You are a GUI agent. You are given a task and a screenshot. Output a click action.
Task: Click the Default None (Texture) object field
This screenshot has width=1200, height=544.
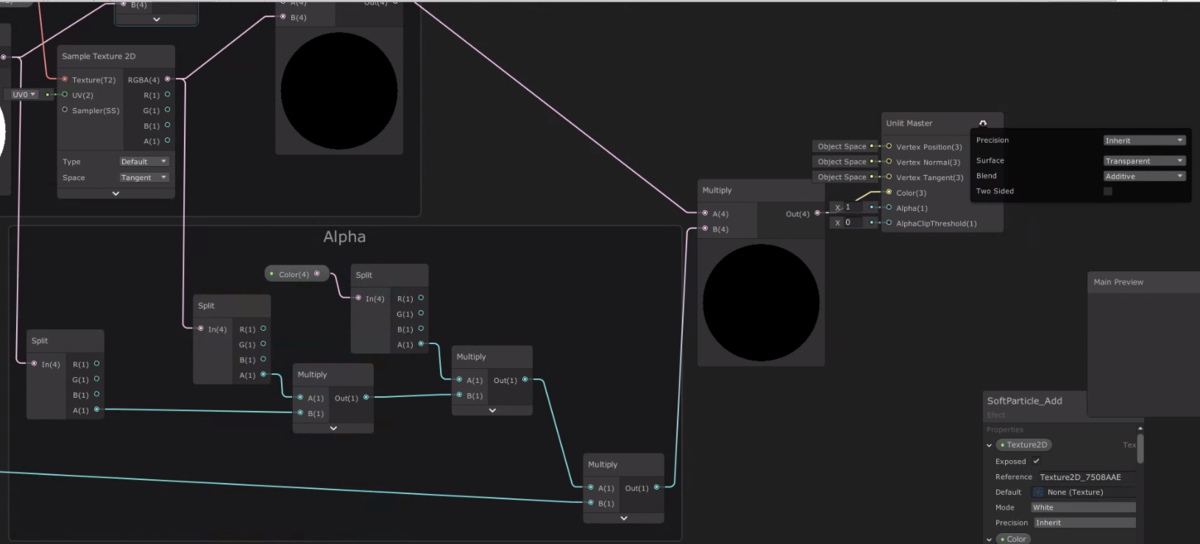click(1083, 492)
